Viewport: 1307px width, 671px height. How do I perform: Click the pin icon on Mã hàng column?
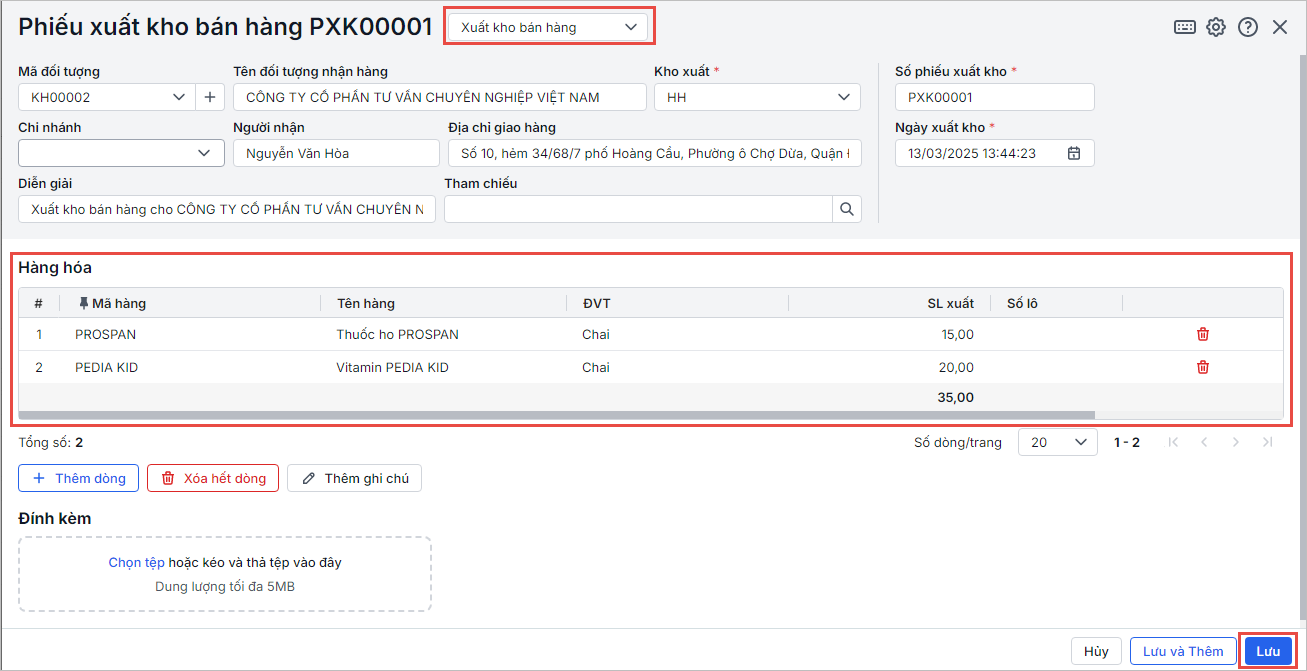click(84, 304)
